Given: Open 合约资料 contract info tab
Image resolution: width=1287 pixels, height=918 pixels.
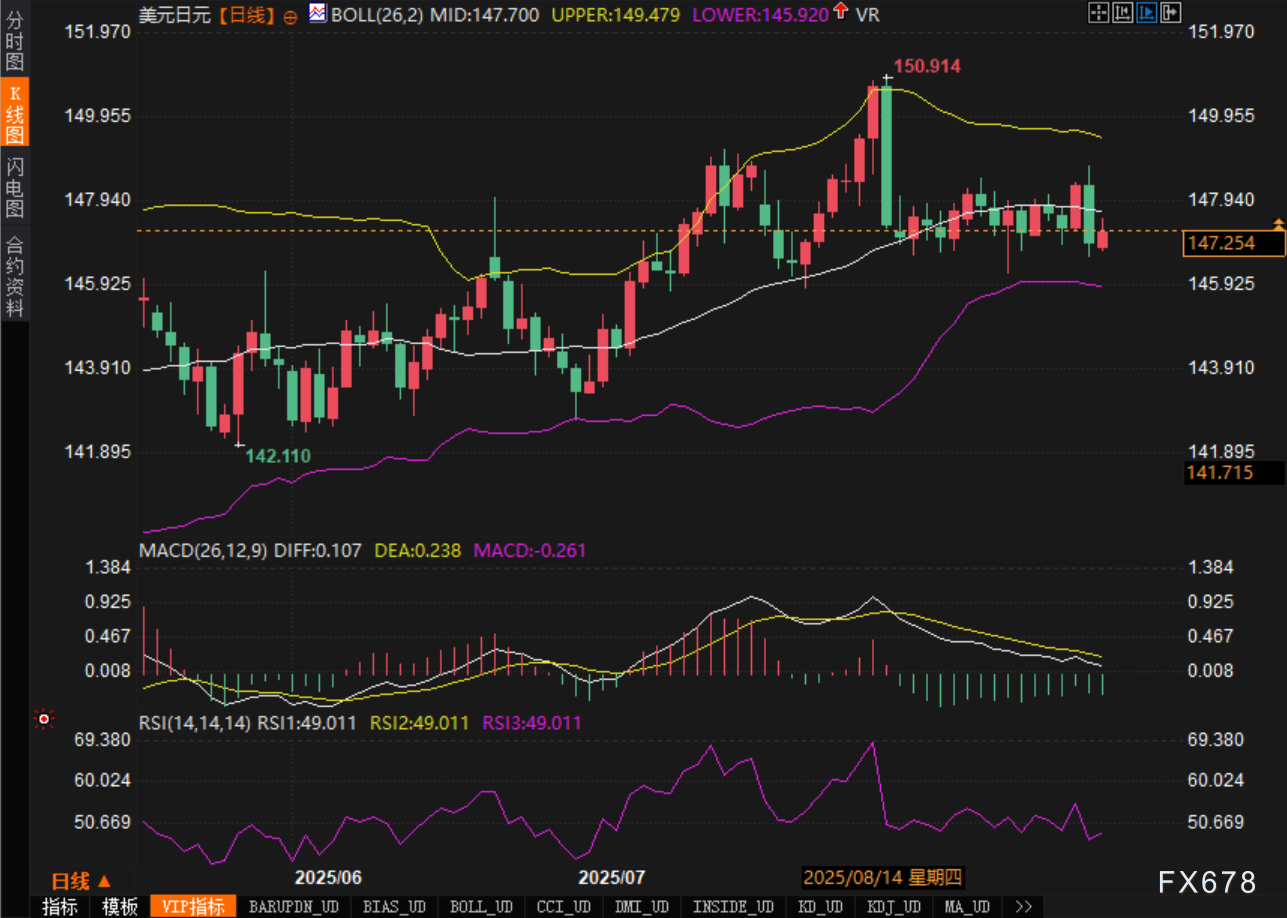Looking at the screenshot, I should [x=14, y=276].
